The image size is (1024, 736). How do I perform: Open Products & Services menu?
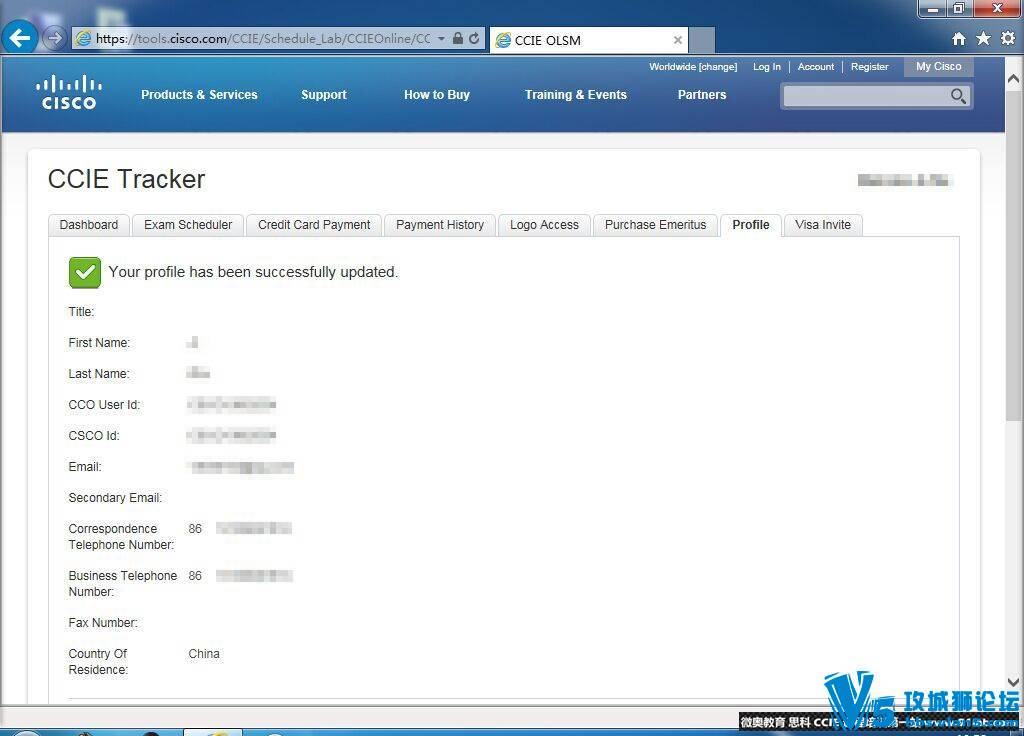click(x=199, y=95)
